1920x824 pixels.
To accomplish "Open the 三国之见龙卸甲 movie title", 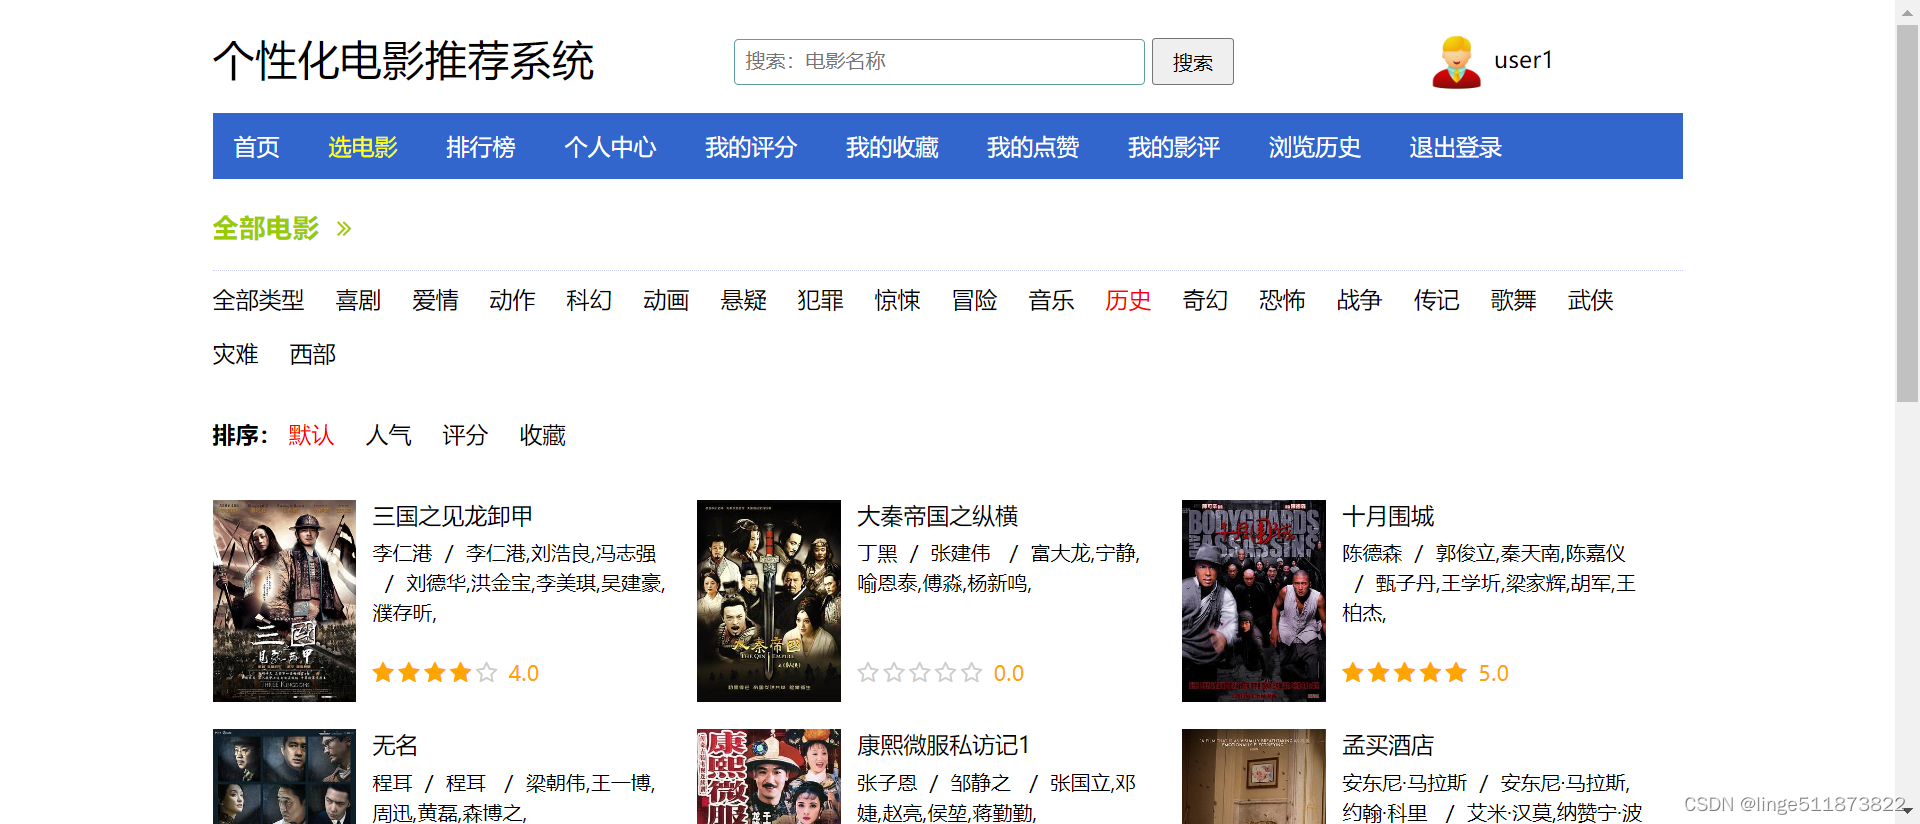I will coord(453,516).
